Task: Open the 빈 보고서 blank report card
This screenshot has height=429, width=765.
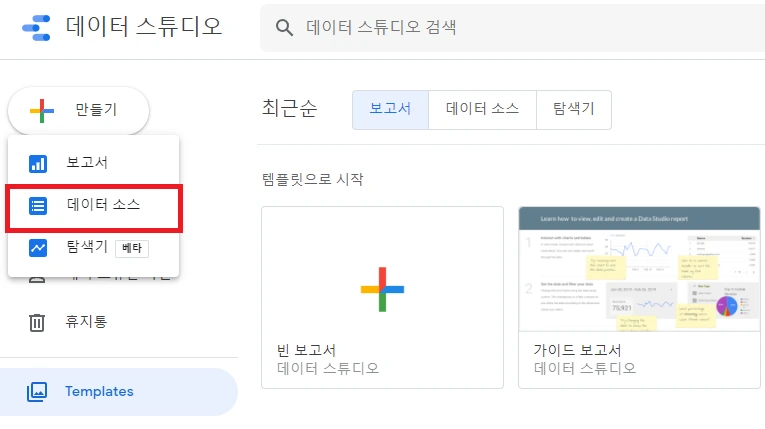Action: (x=382, y=297)
